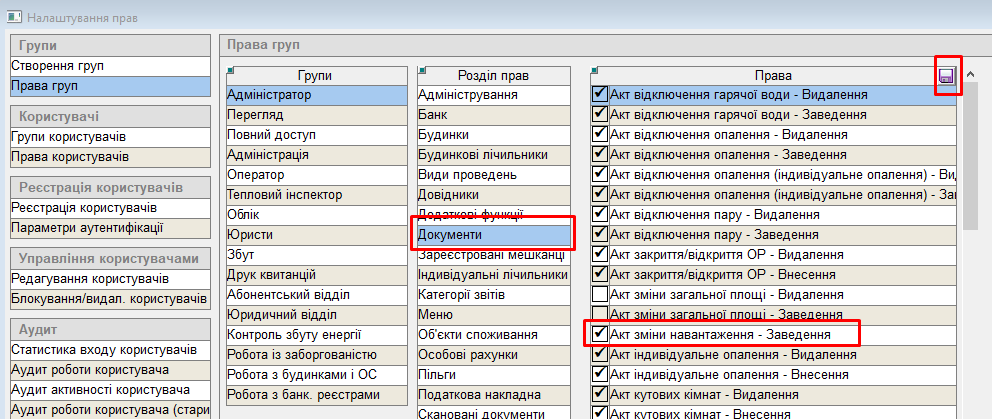Click the corner marker of Розділ прав column
Viewport: 992px width, 419px height.
coord(421,69)
